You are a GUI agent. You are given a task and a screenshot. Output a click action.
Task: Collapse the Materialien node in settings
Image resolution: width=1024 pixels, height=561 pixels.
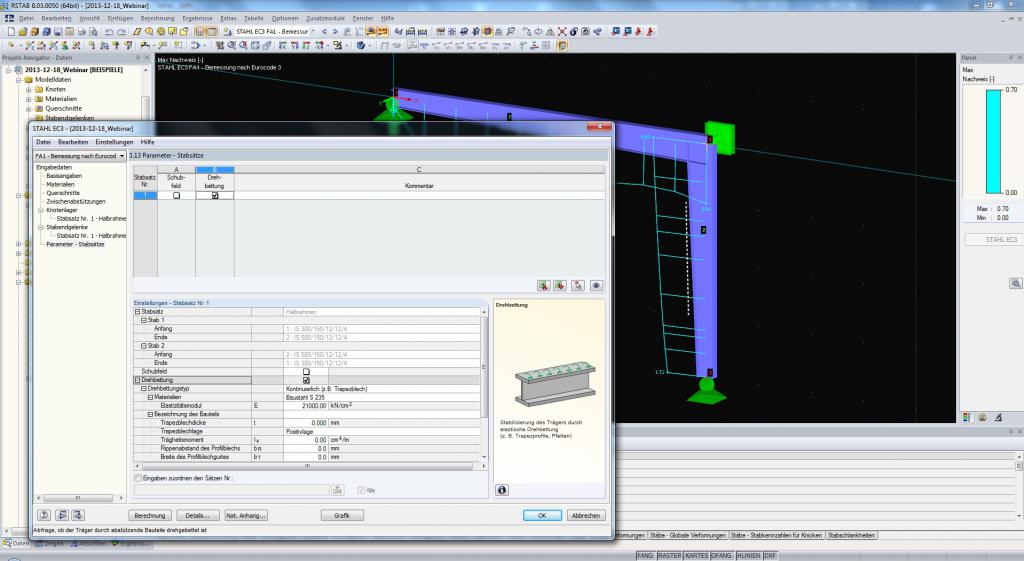(150, 397)
